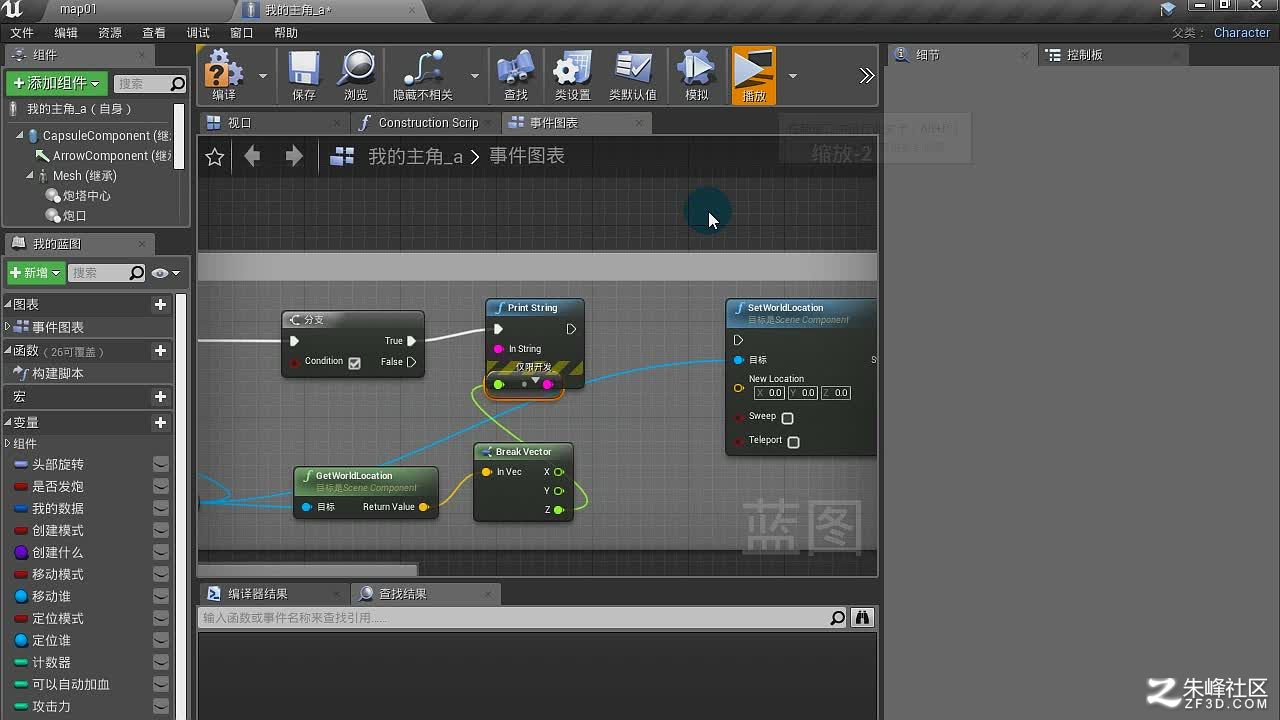Open the 调试 menu

pyautogui.click(x=198, y=33)
